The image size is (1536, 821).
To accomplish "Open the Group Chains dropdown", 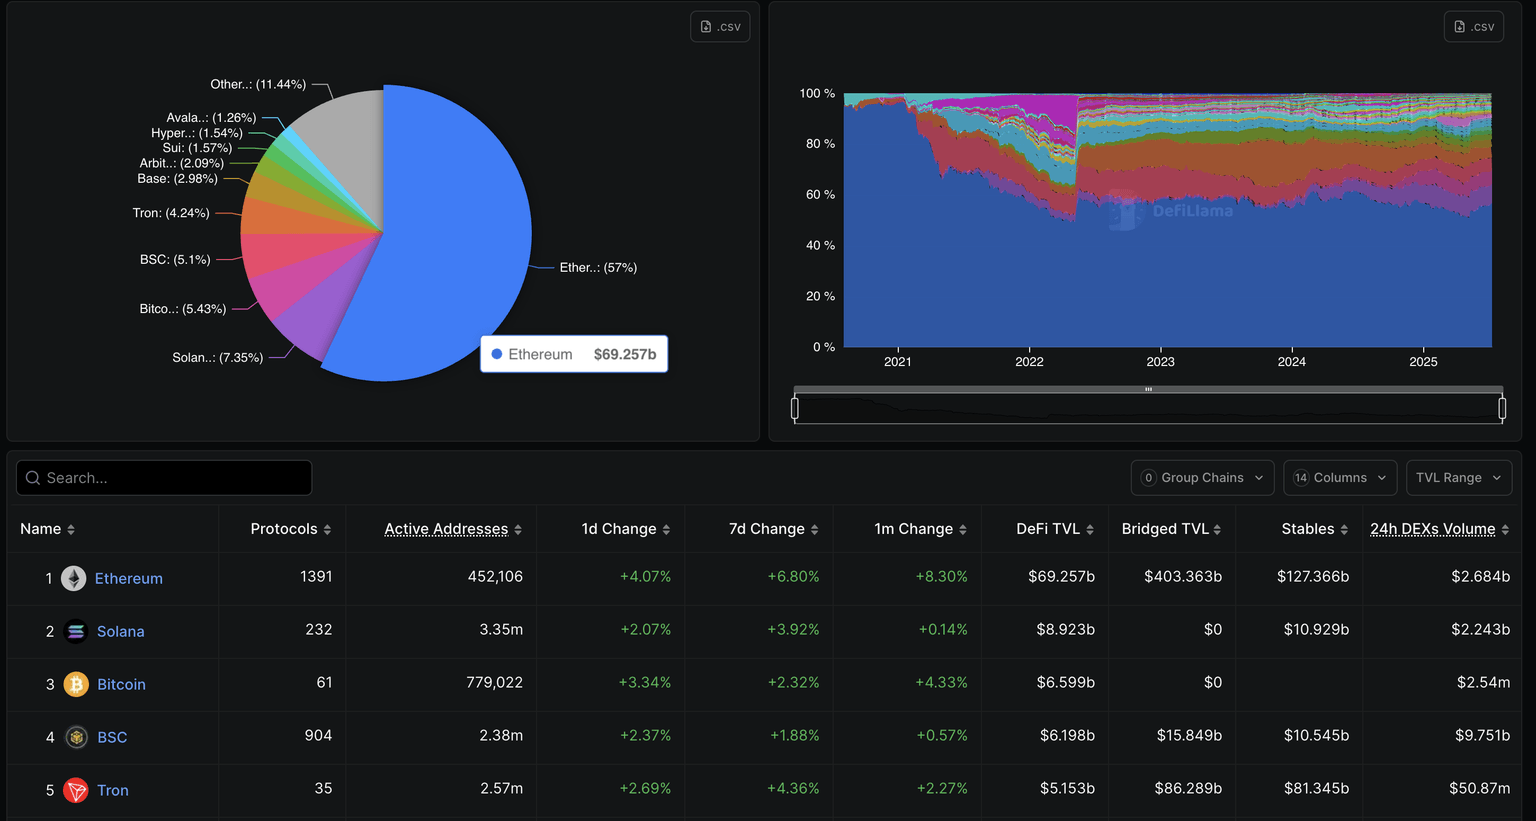I will (x=1202, y=478).
